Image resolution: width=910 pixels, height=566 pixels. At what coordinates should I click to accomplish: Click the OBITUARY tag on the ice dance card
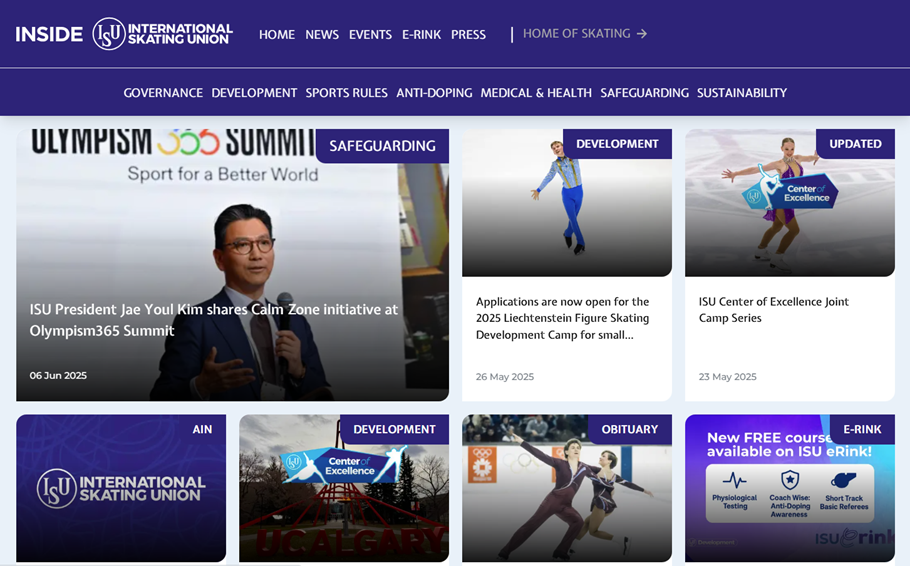pos(630,430)
